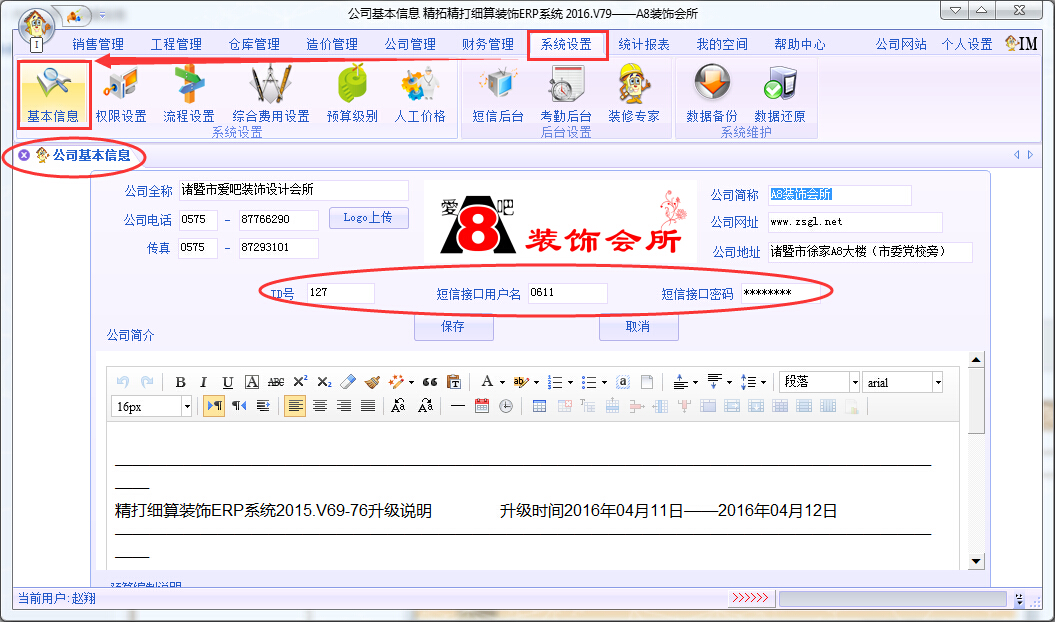
Task: Open 装修专家 decoration expert
Action: point(634,93)
